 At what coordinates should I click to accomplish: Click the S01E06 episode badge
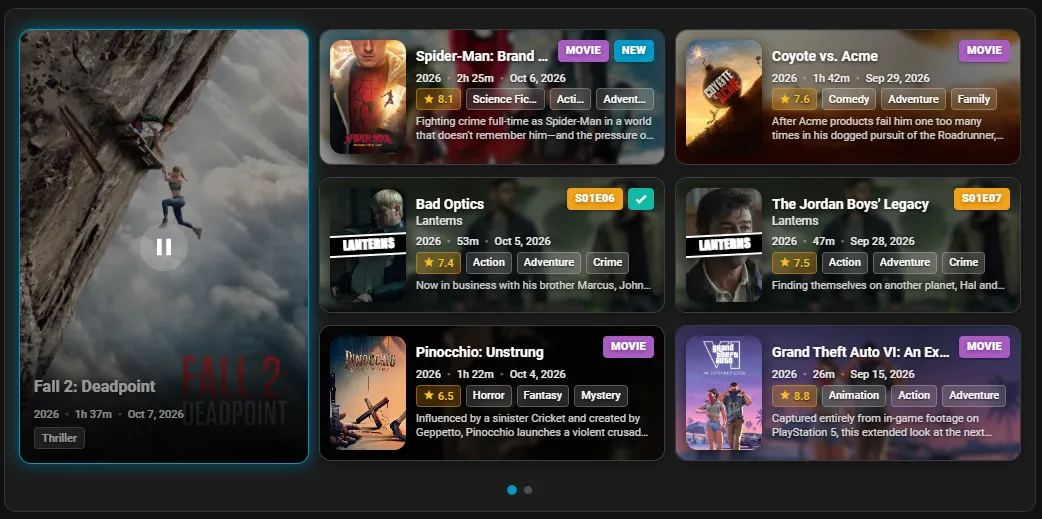[595, 199]
